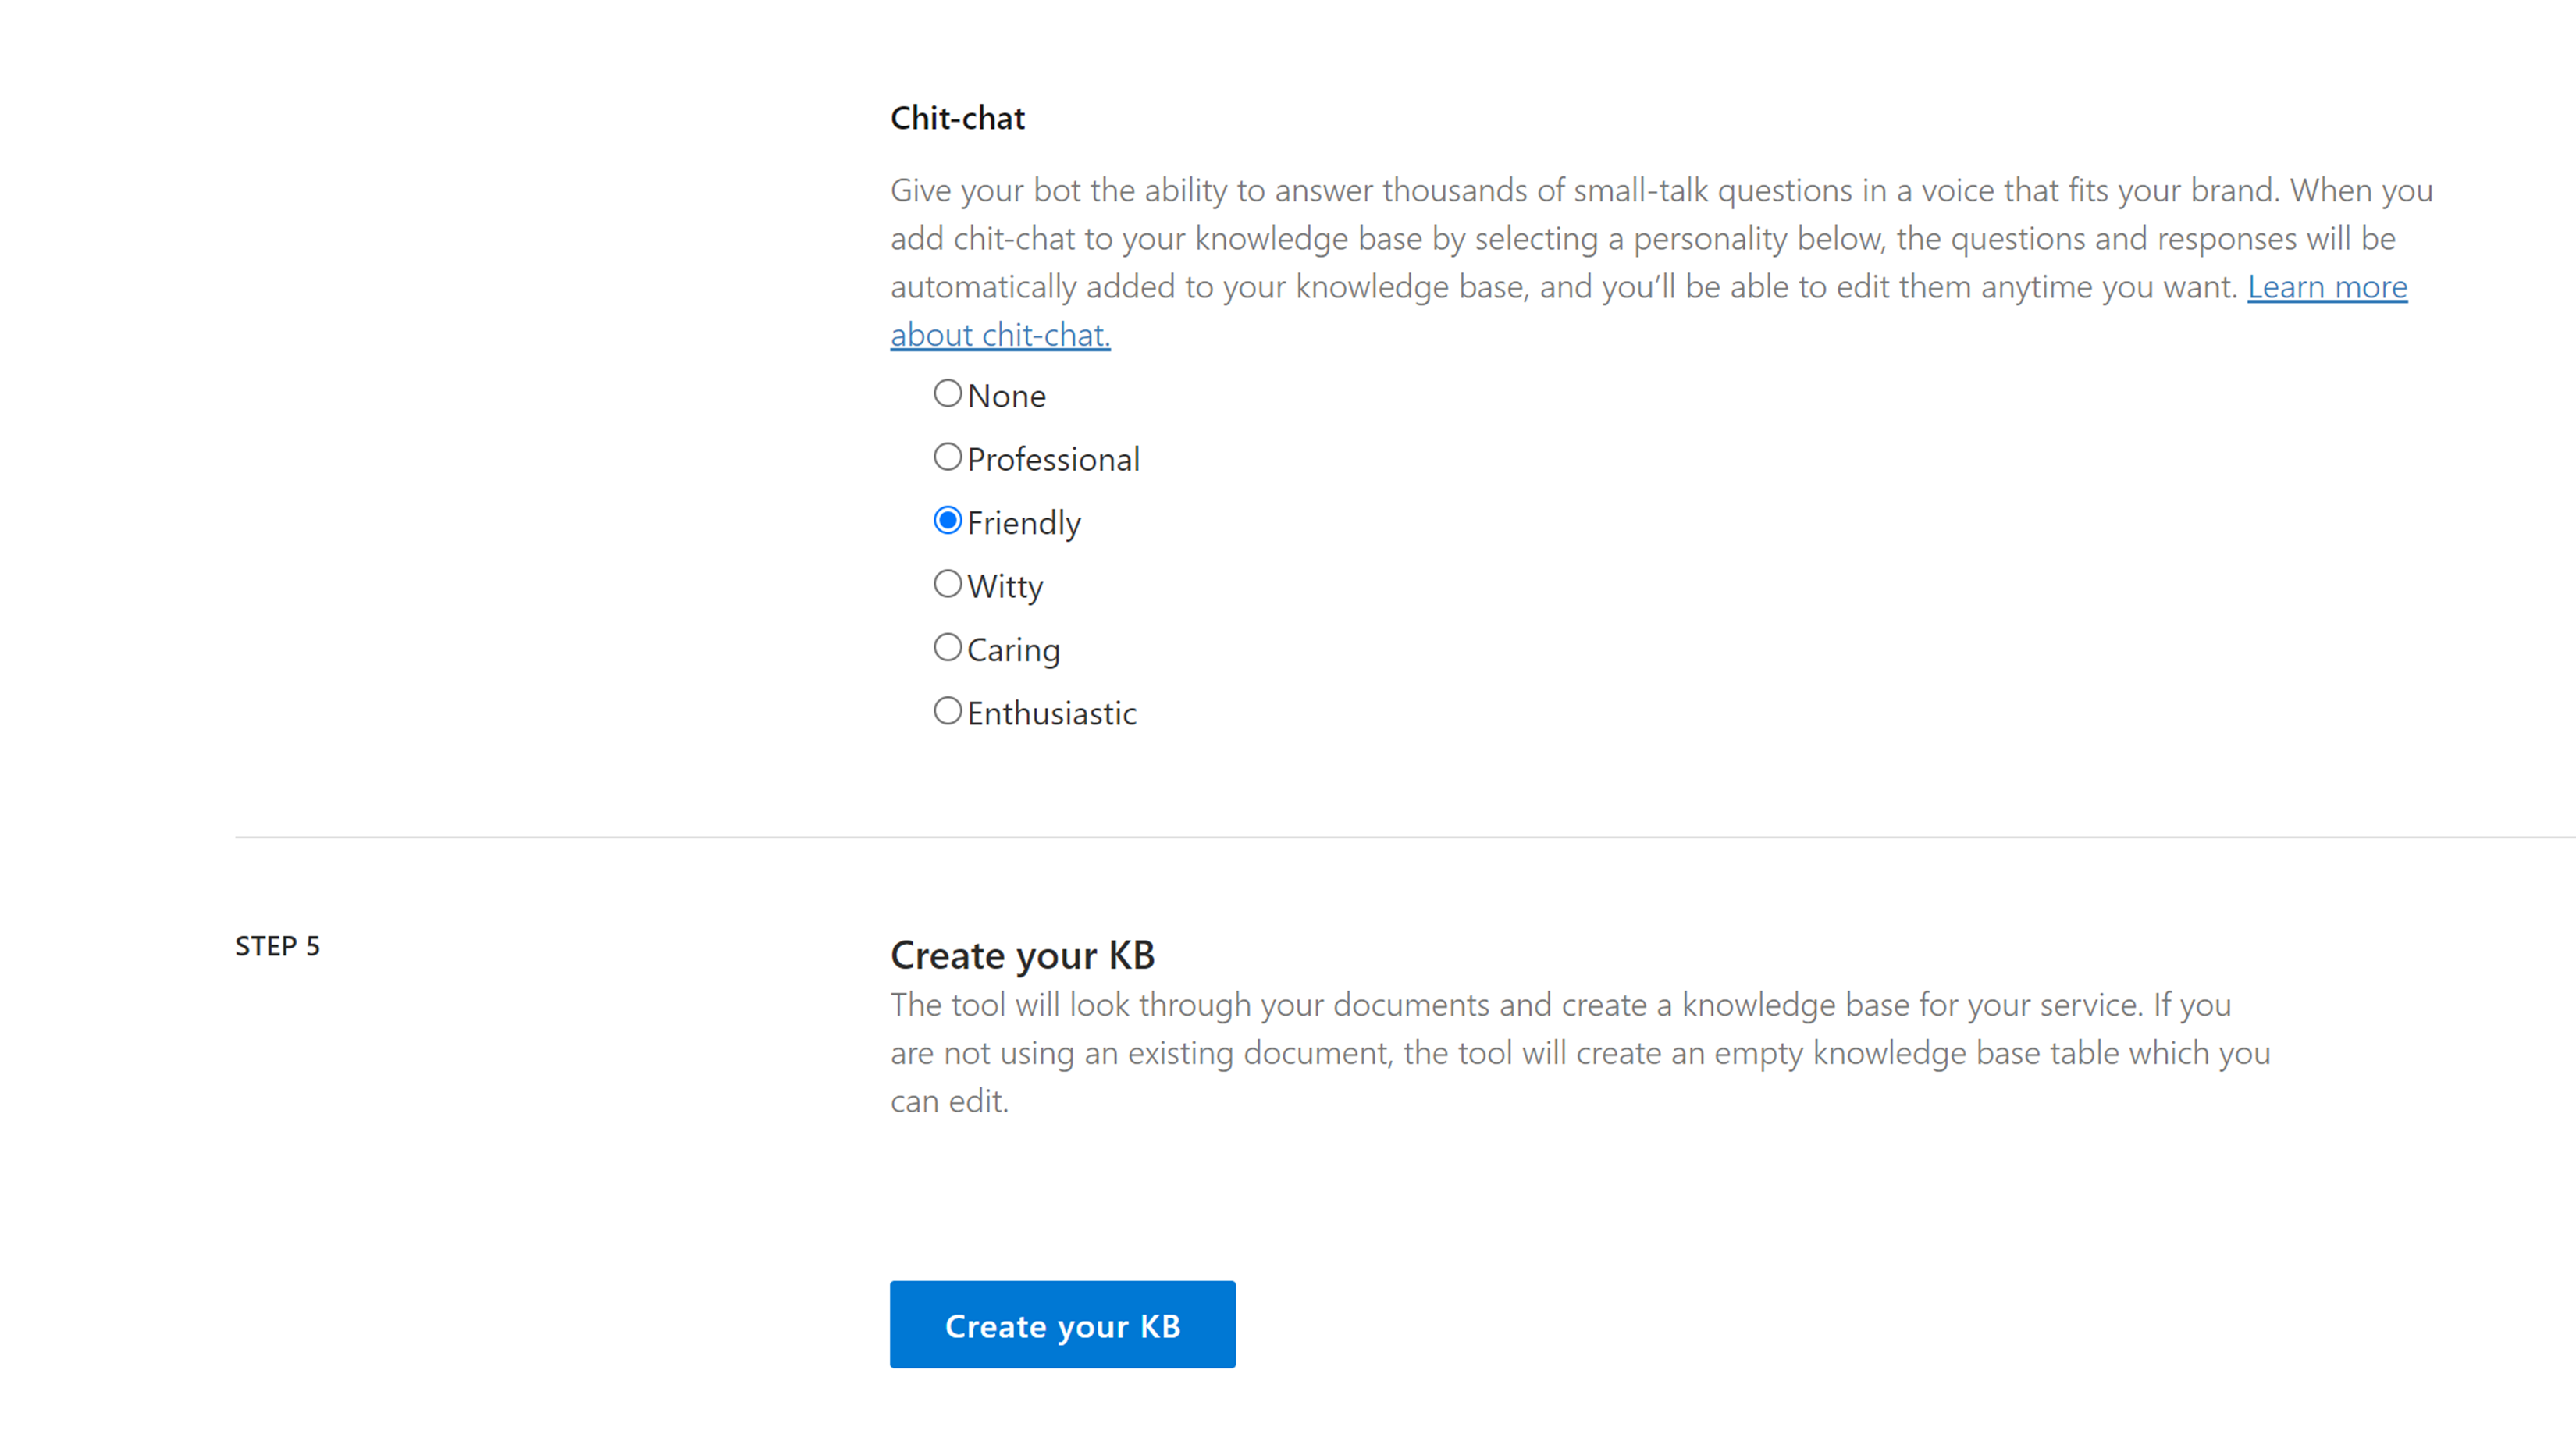Pick the Witty personality radio button
The width and height of the screenshot is (2576, 1434).
pos(947,584)
